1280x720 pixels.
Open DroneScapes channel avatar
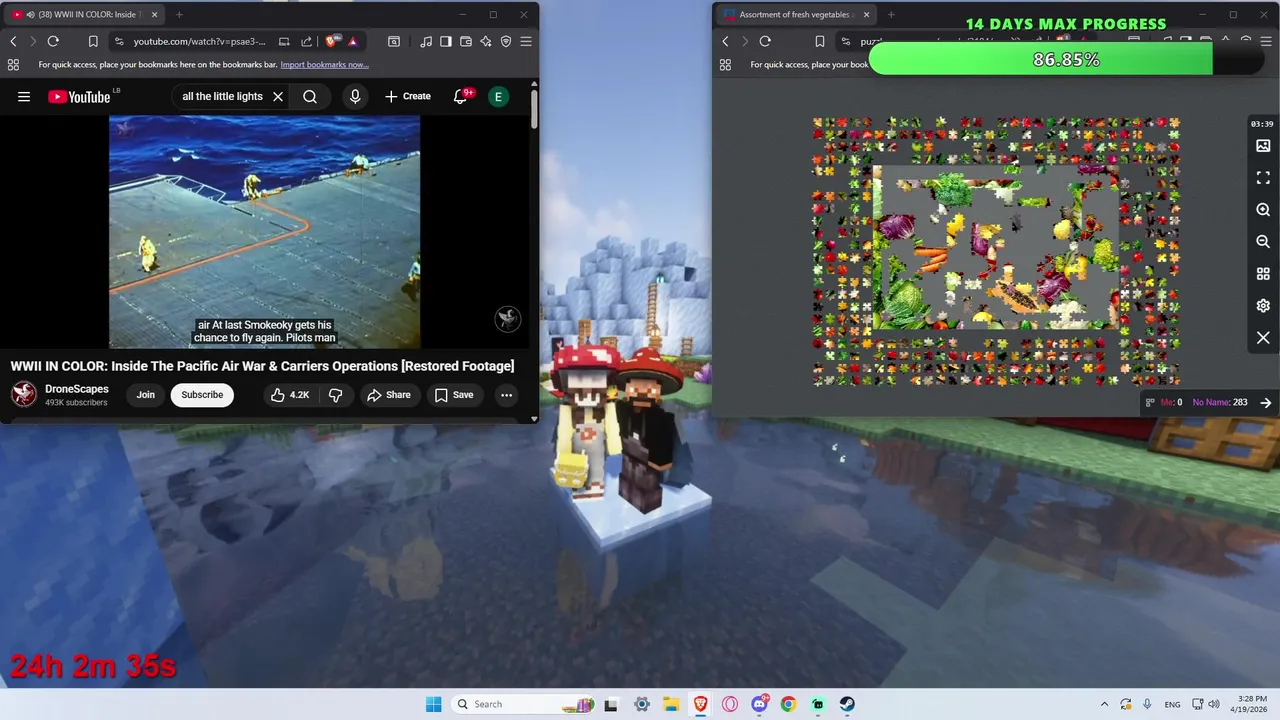pyautogui.click(x=24, y=395)
